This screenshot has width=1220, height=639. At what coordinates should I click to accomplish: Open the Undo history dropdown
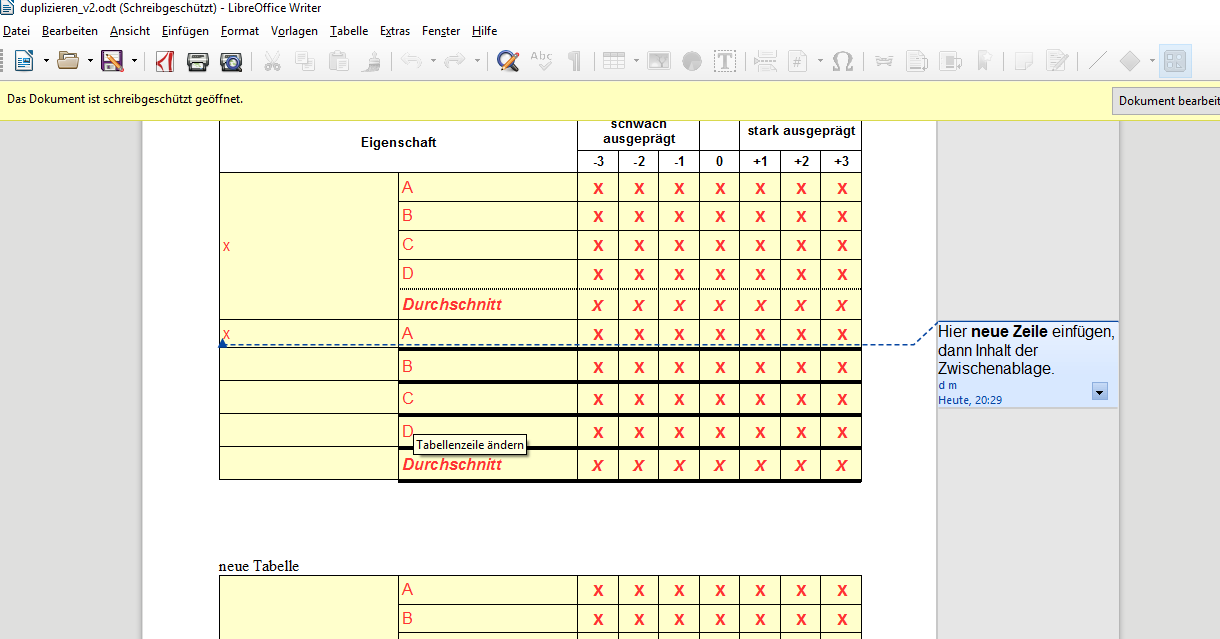pyautogui.click(x=433, y=61)
